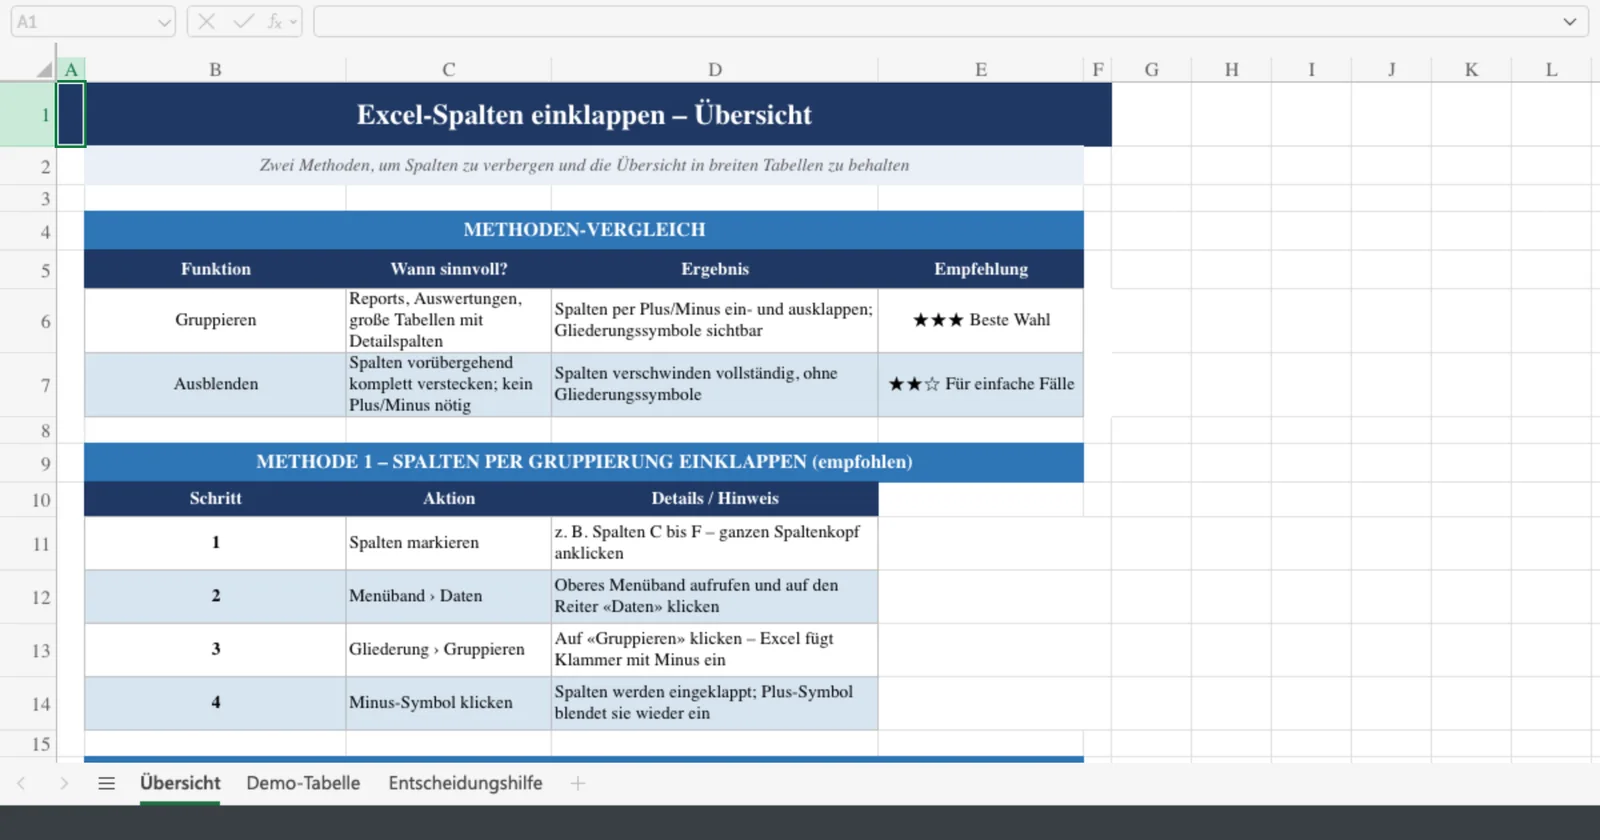Click the 'Ergebnis' header cell
The height and width of the screenshot is (840, 1600).
[715, 269]
